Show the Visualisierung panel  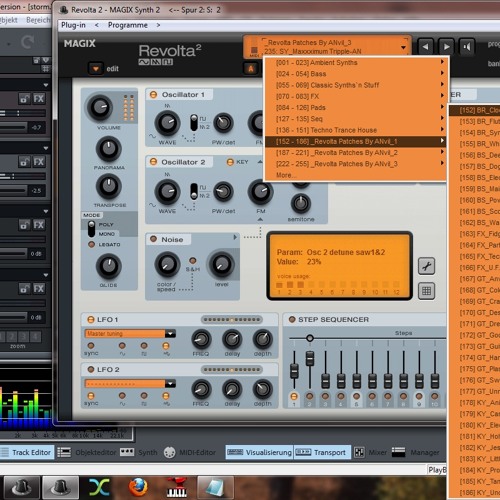[x=259, y=452]
